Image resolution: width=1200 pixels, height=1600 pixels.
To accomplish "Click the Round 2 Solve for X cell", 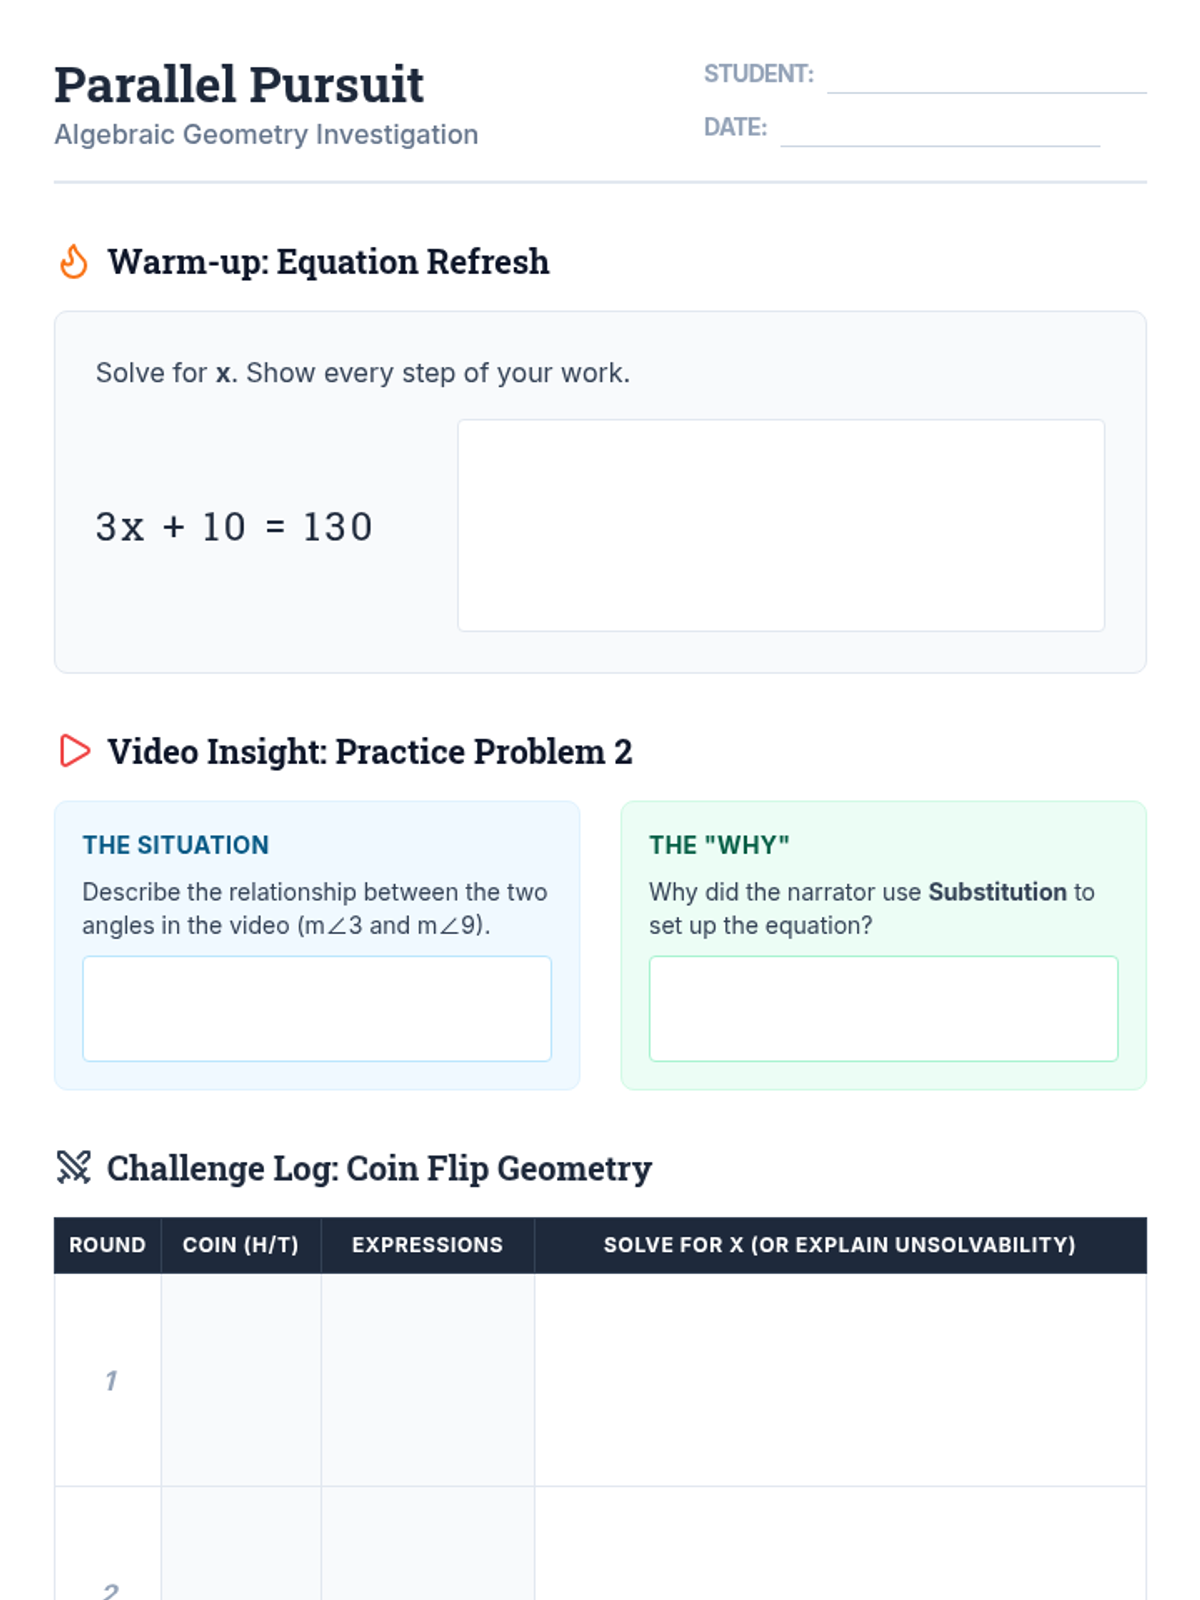I will (x=840, y=1545).
